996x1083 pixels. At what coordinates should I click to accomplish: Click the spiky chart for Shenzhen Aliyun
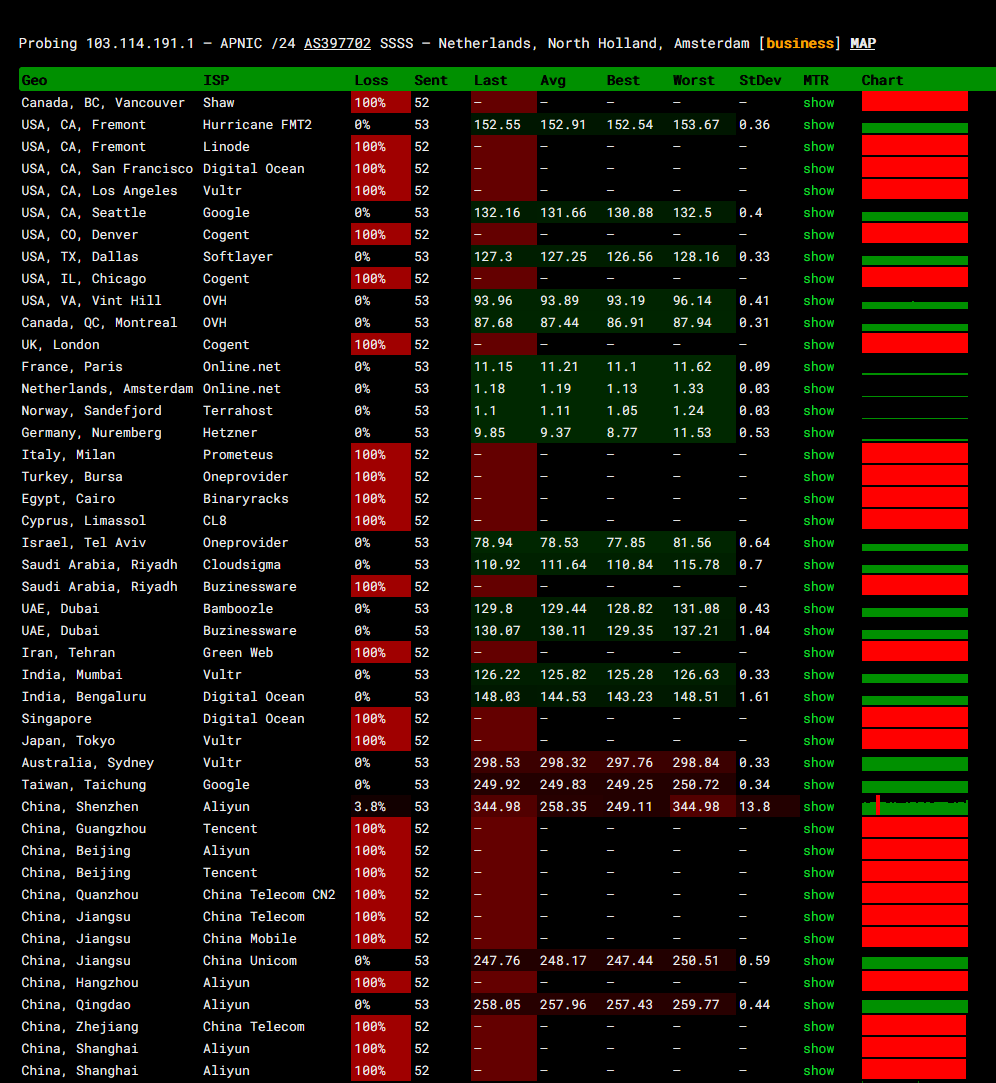pyautogui.click(x=914, y=807)
